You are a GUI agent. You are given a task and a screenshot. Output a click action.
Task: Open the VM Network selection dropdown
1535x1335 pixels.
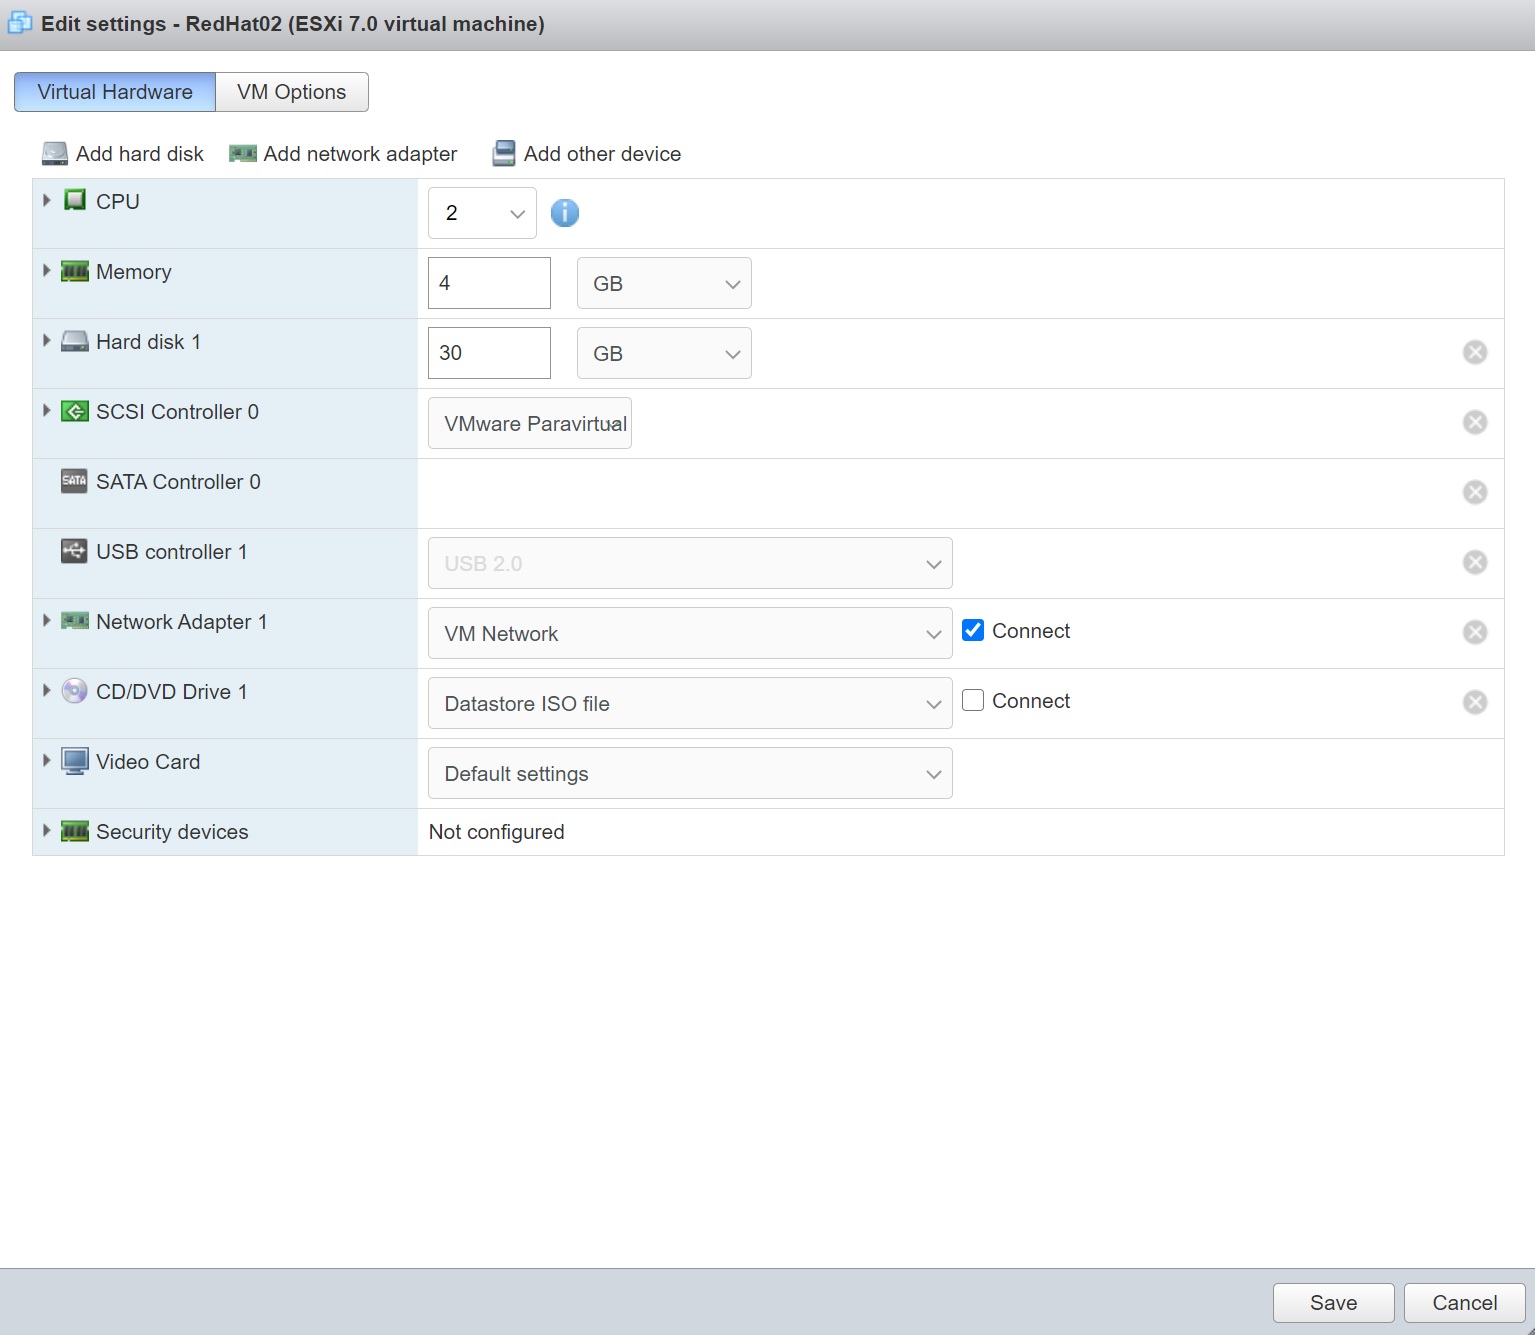point(689,634)
